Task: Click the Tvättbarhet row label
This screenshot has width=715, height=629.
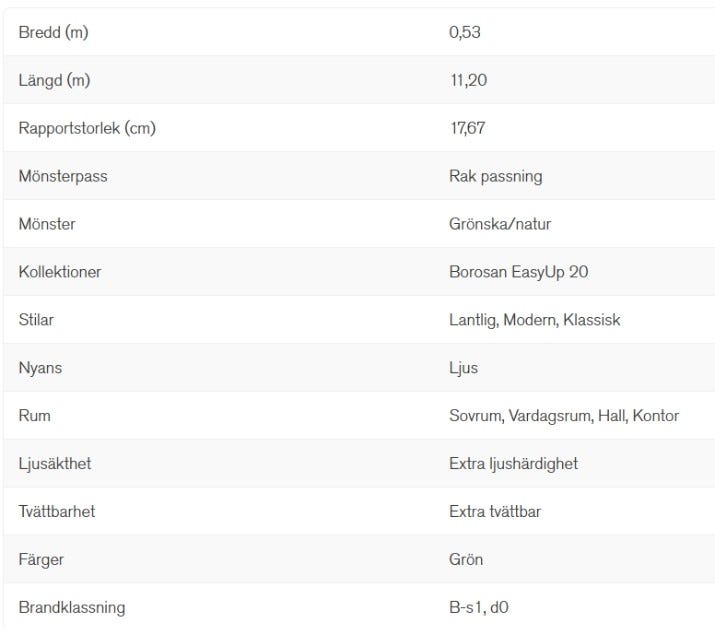Action: [57, 512]
